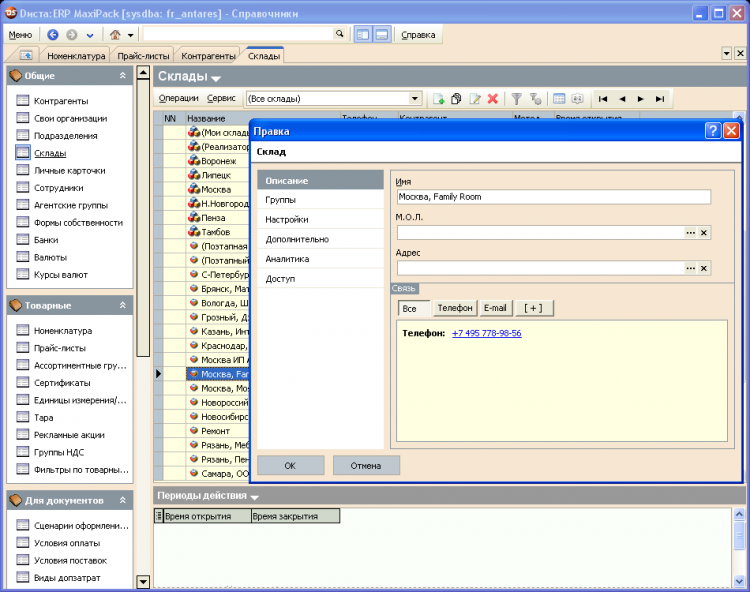Click the copy record toolbar icon
This screenshot has height=592, width=750.
coord(456,99)
